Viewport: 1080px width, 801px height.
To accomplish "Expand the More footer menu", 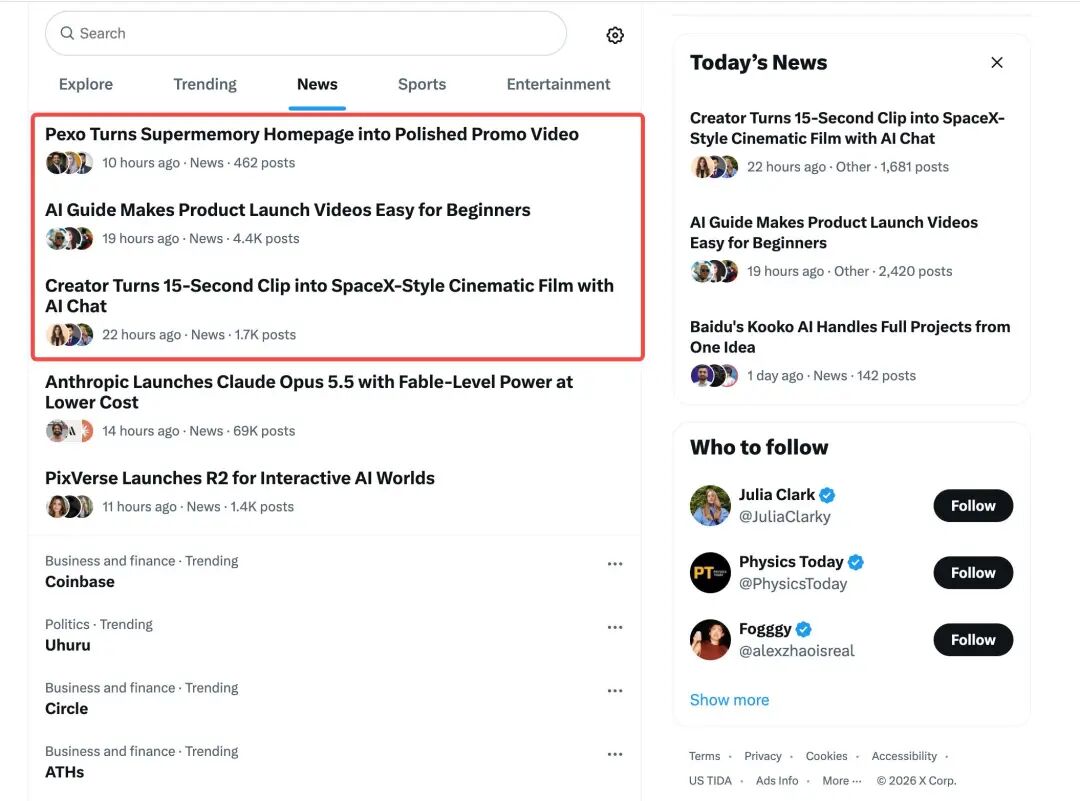I will tap(842, 780).
